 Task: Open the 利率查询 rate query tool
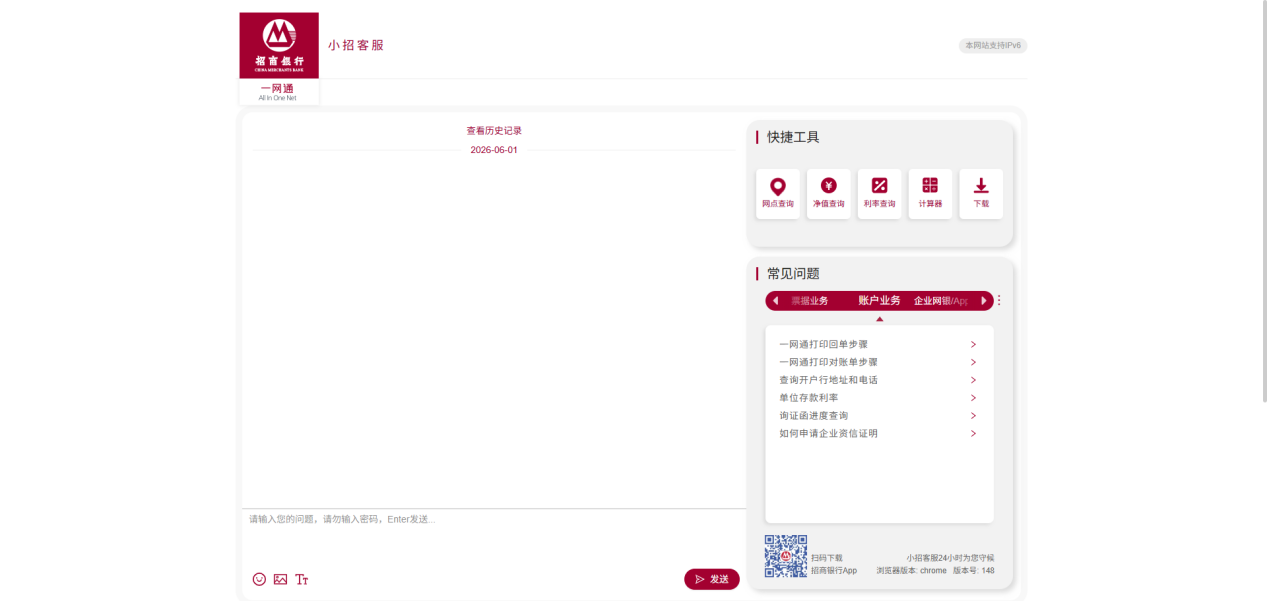pos(879,194)
